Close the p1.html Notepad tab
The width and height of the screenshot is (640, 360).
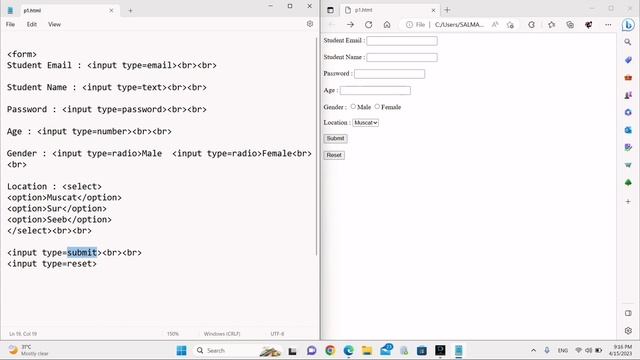111,11
